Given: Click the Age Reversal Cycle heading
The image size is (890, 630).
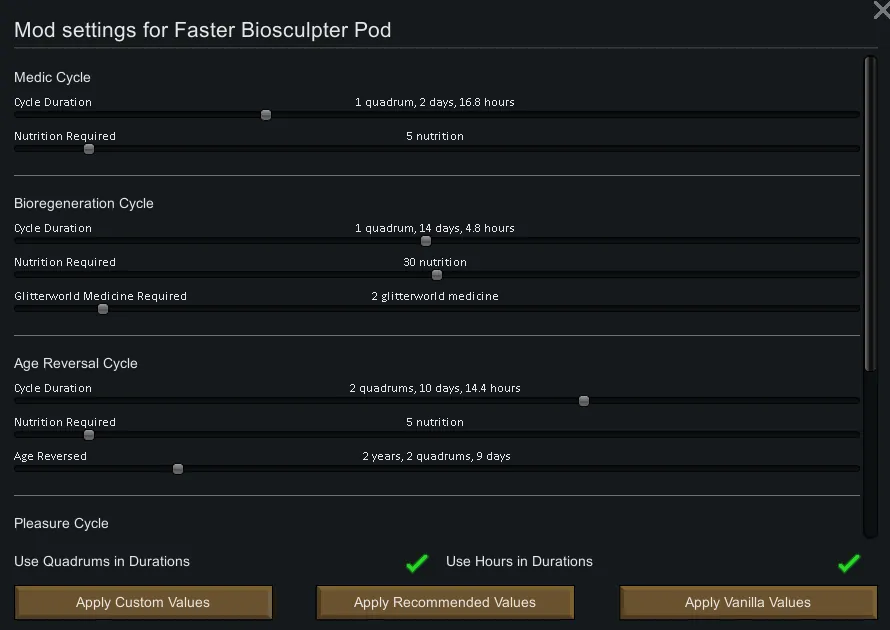Looking at the screenshot, I should click(76, 363).
